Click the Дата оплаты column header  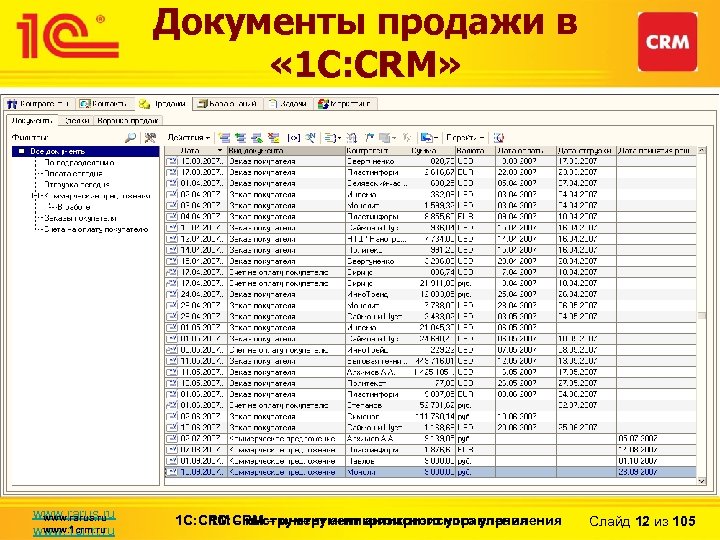tap(526, 151)
